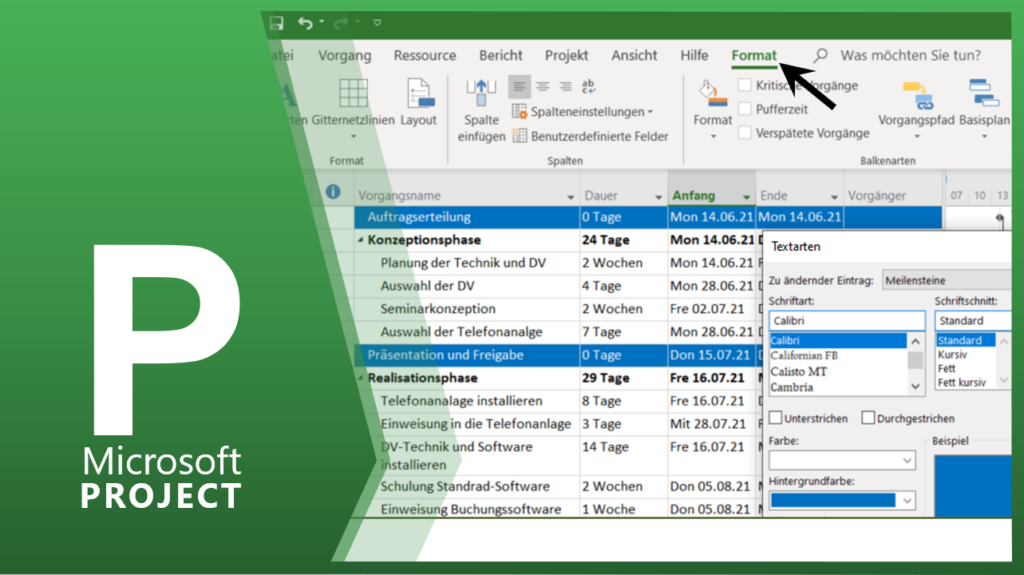
Task: Open the Anfang column filter arrow
Action: click(x=746, y=196)
